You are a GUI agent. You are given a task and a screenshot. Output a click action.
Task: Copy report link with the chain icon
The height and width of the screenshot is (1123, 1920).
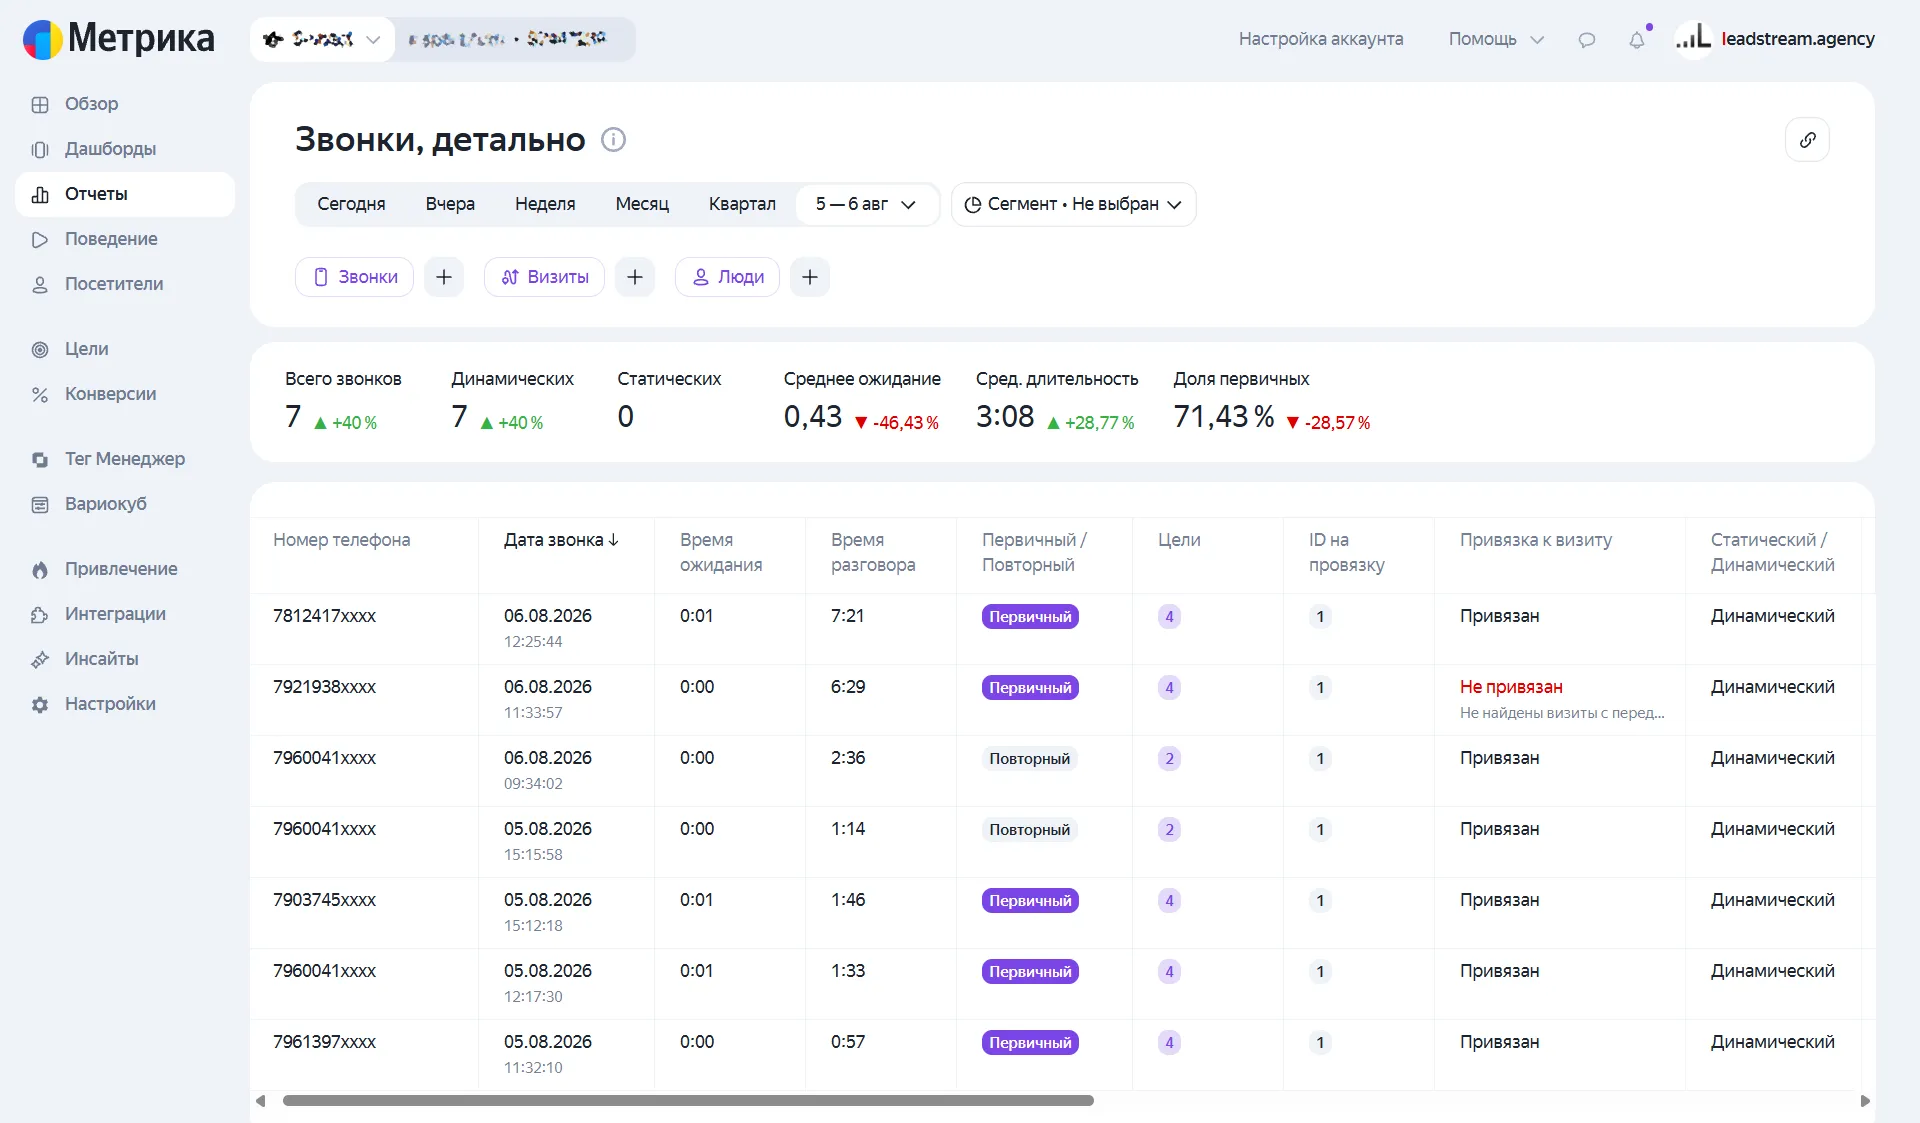[x=1807, y=140]
